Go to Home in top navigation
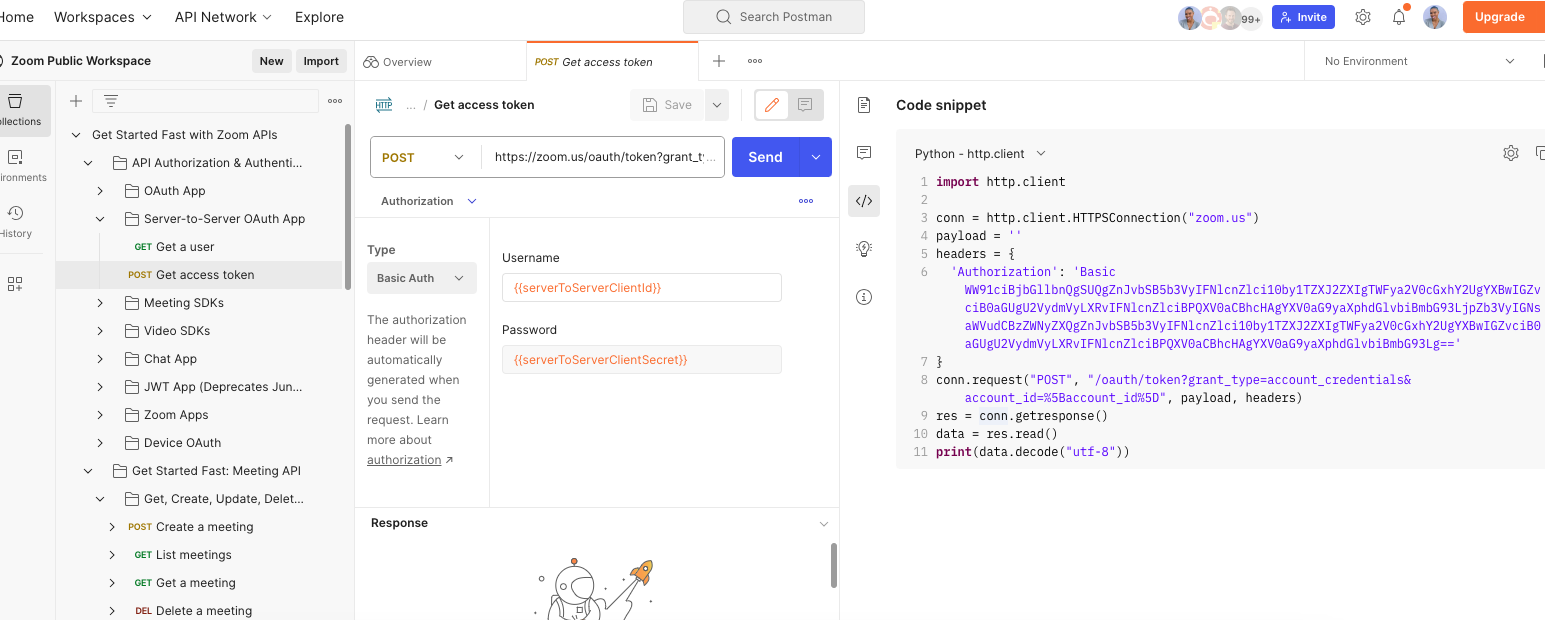The height and width of the screenshot is (620, 1545). pyautogui.click(x=16, y=17)
